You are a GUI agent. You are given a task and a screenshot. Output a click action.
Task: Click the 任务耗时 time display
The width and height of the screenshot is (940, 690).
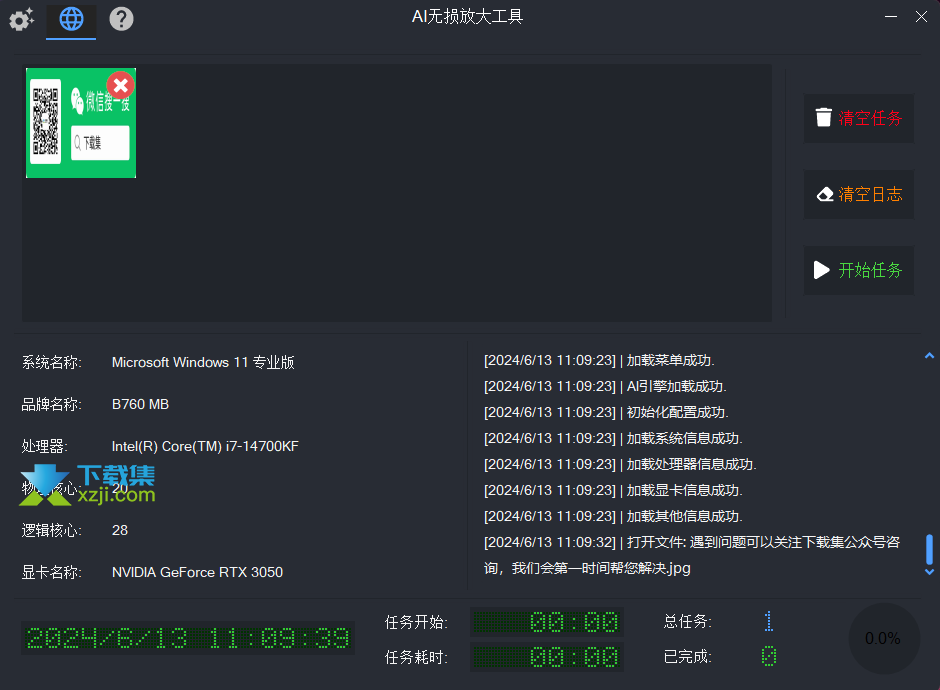547,657
